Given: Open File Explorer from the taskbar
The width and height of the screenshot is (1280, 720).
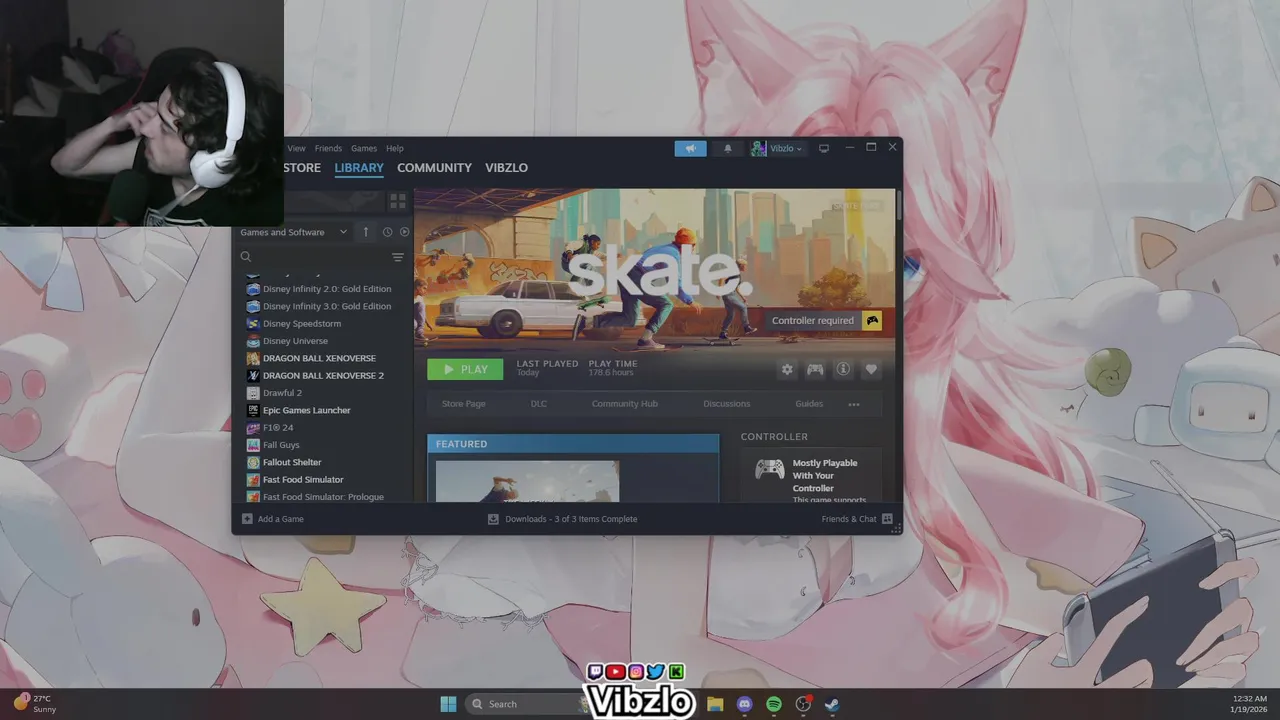Looking at the screenshot, I should pyautogui.click(x=715, y=704).
